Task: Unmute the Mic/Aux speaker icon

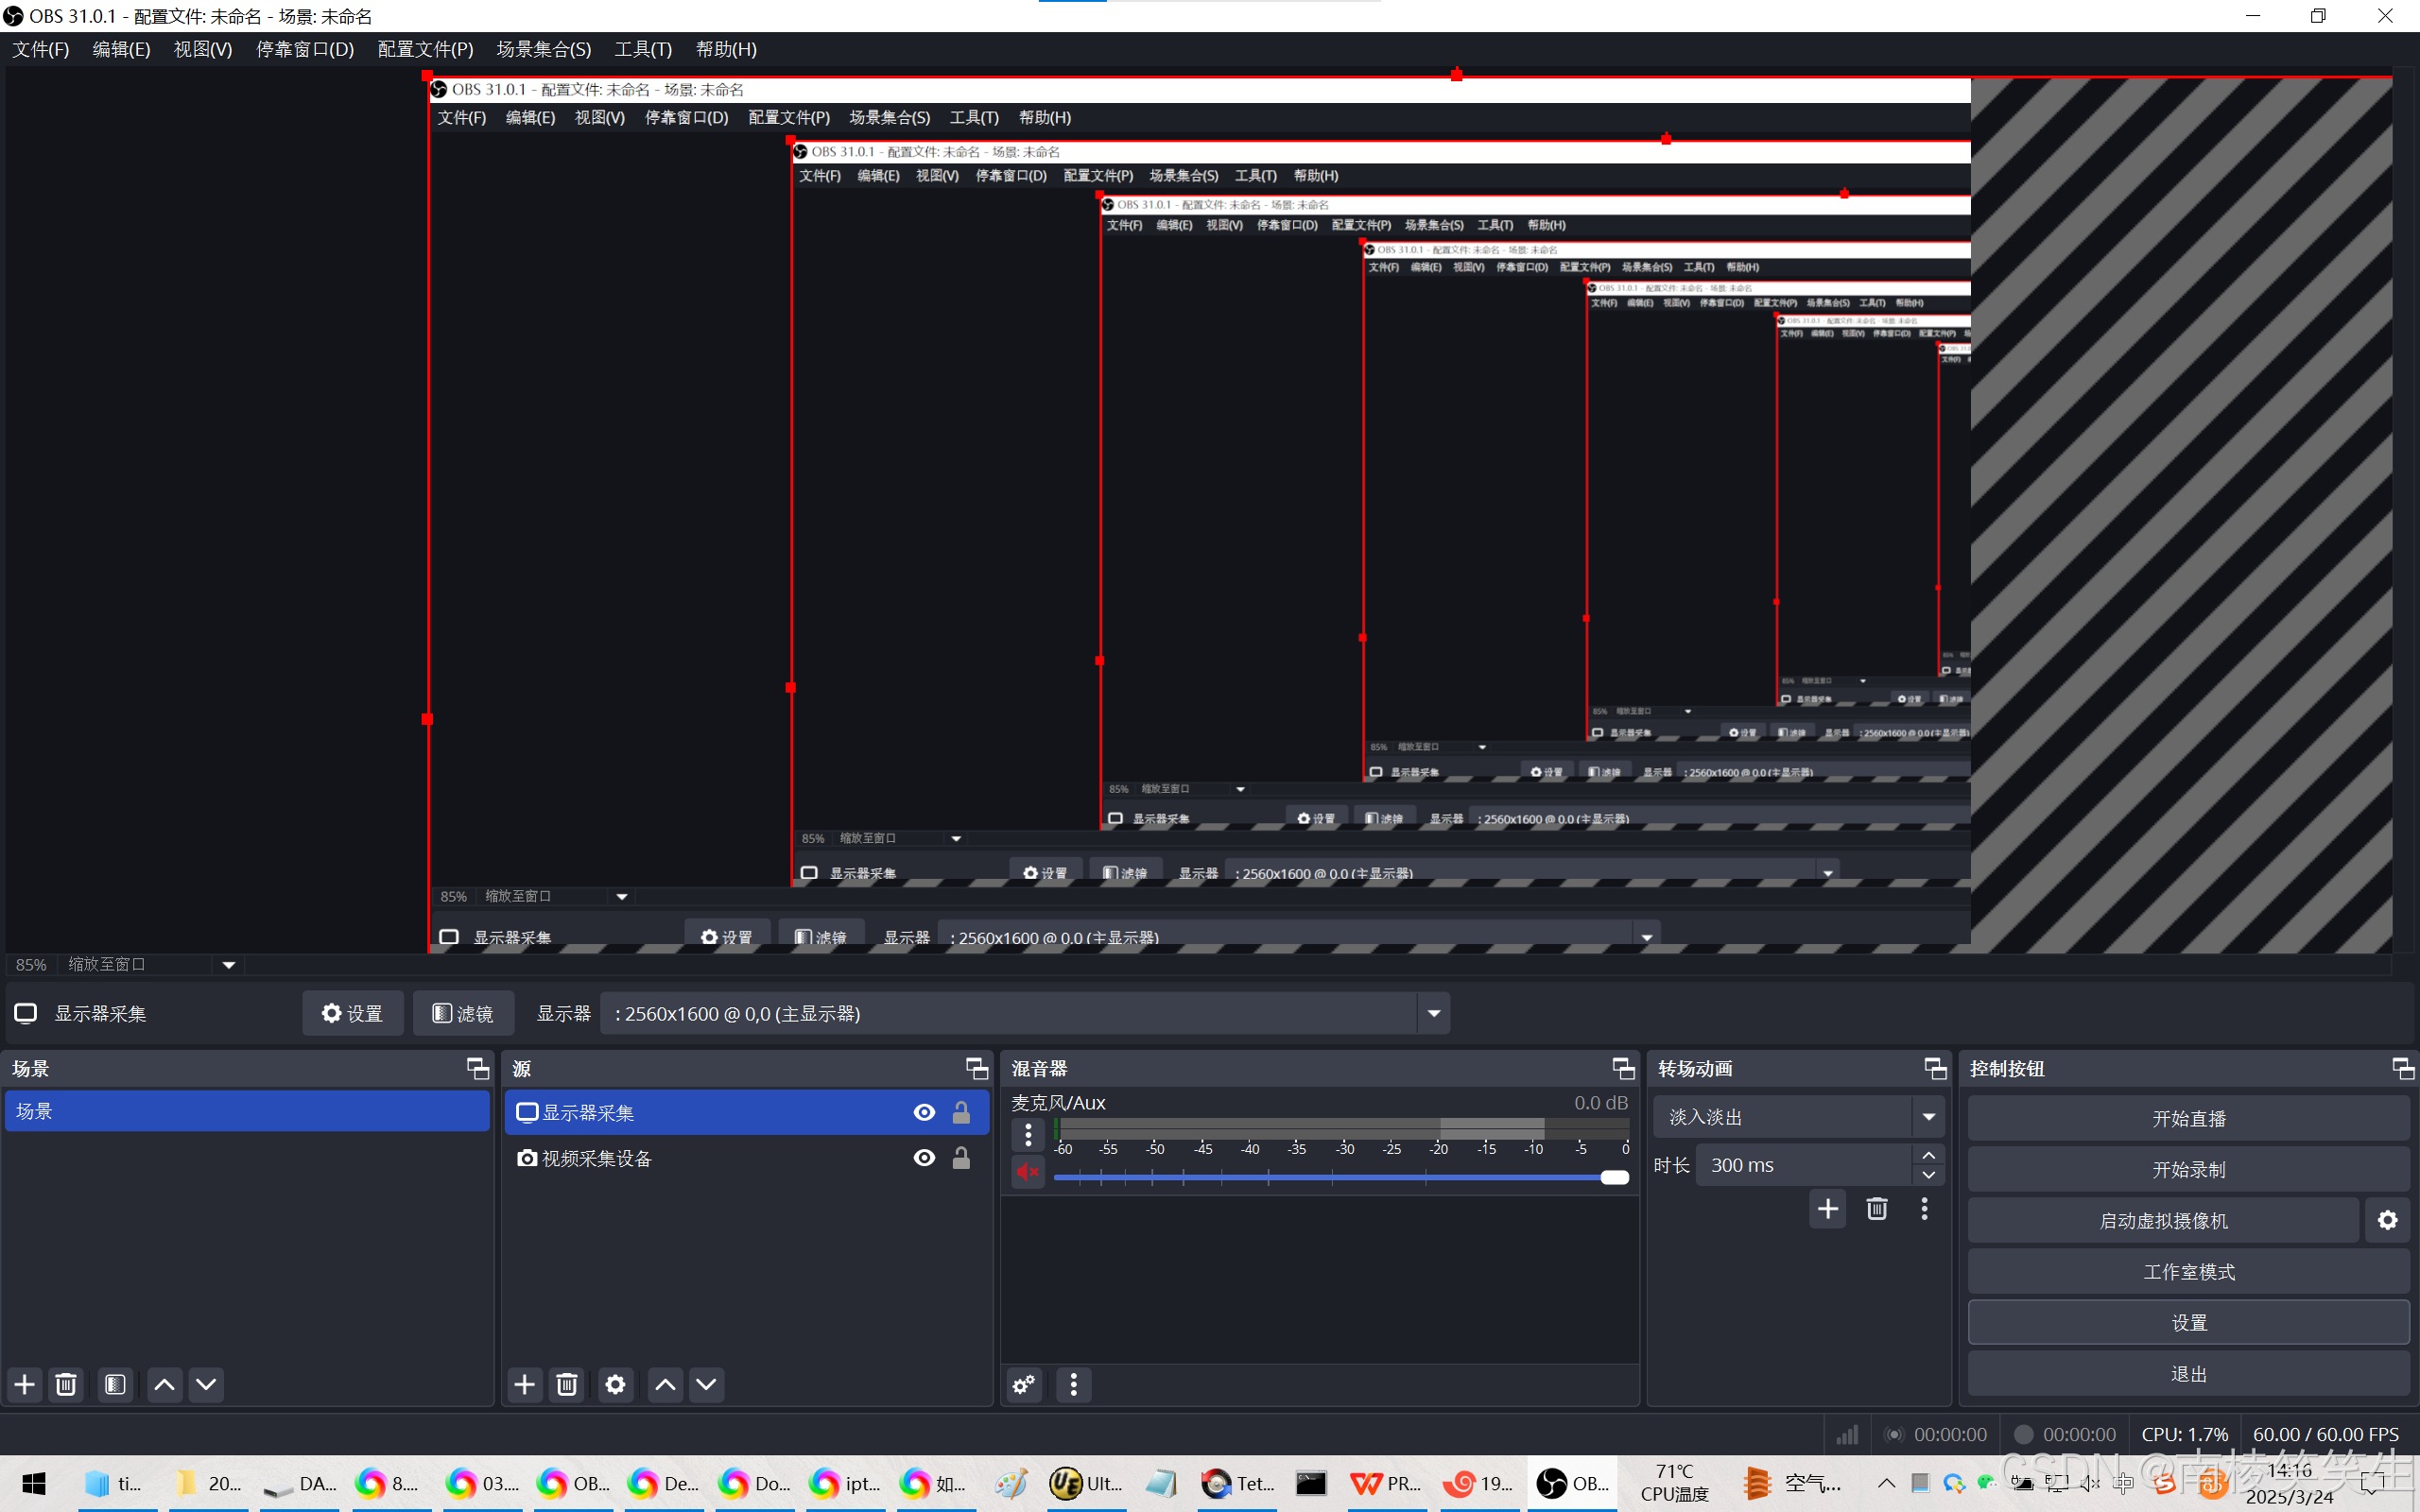Action: pos(1027,1171)
